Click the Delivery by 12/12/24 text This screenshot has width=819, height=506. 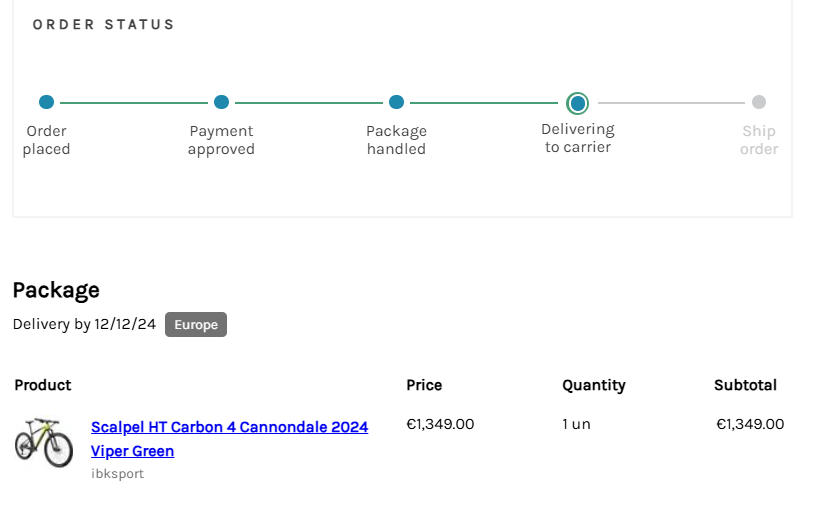click(x=84, y=325)
